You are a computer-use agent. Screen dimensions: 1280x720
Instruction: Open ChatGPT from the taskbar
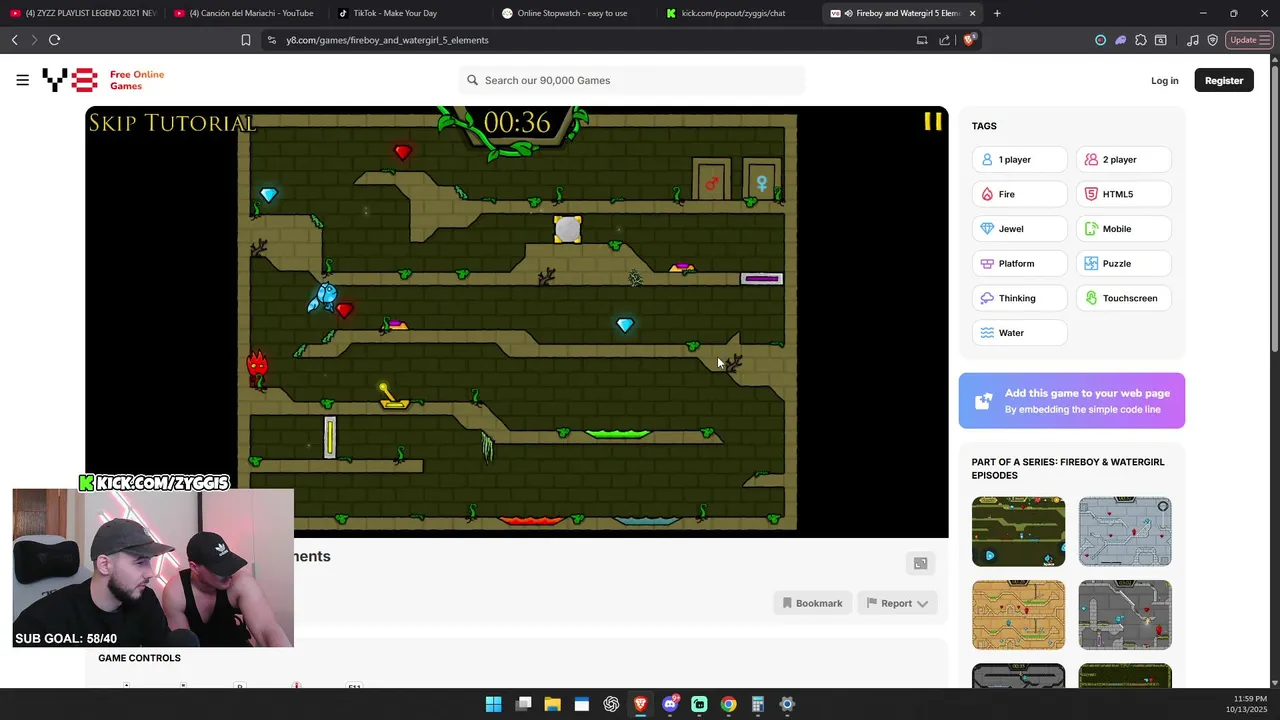click(611, 704)
